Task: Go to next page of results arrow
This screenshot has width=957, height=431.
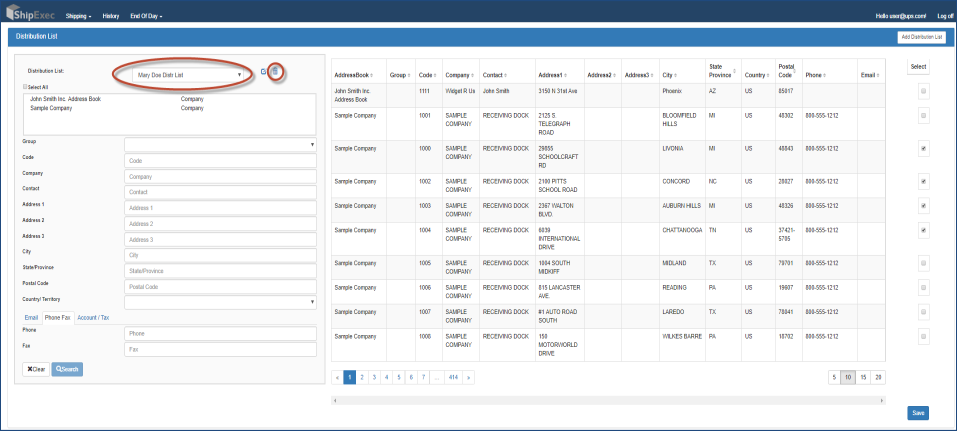Action: click(468, 377)
